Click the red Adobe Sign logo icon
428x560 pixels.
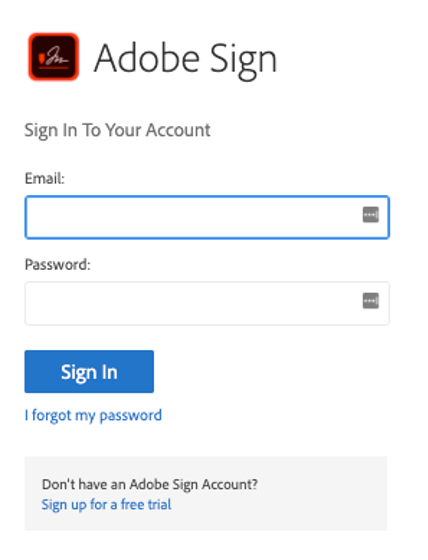pos(54,57)
